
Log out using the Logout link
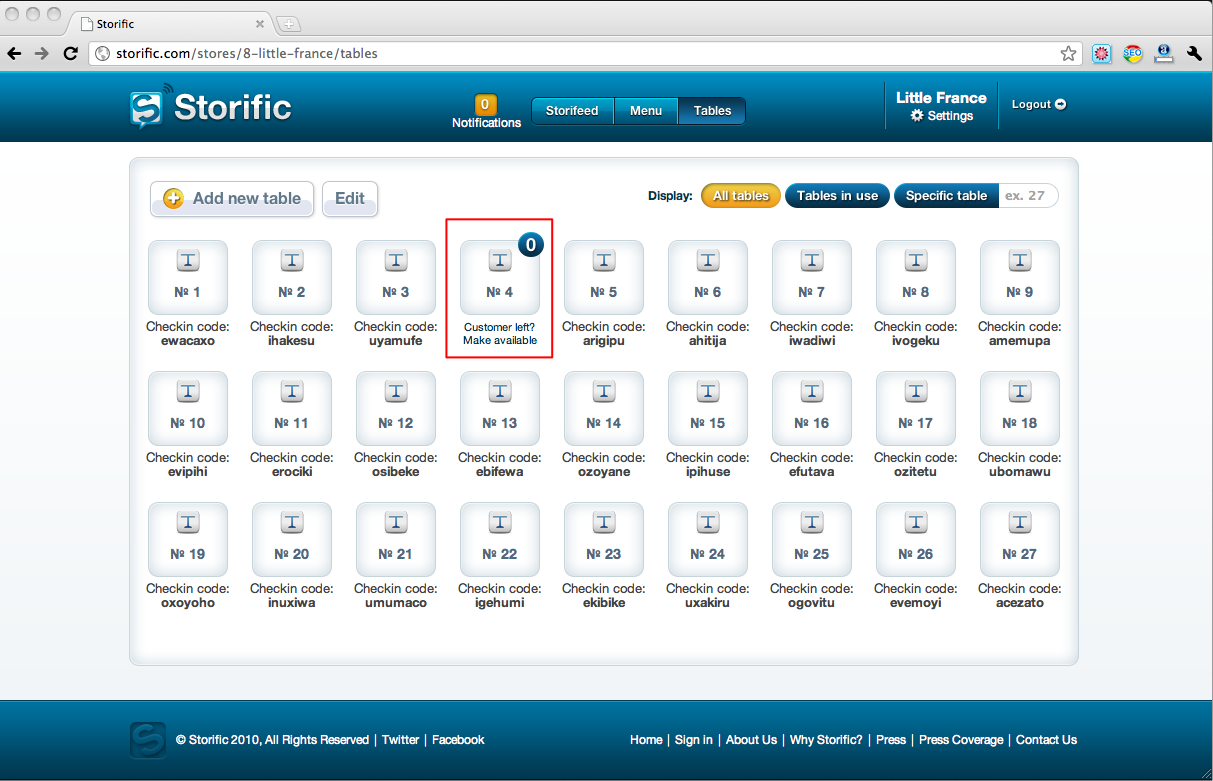click(1038, 104)
